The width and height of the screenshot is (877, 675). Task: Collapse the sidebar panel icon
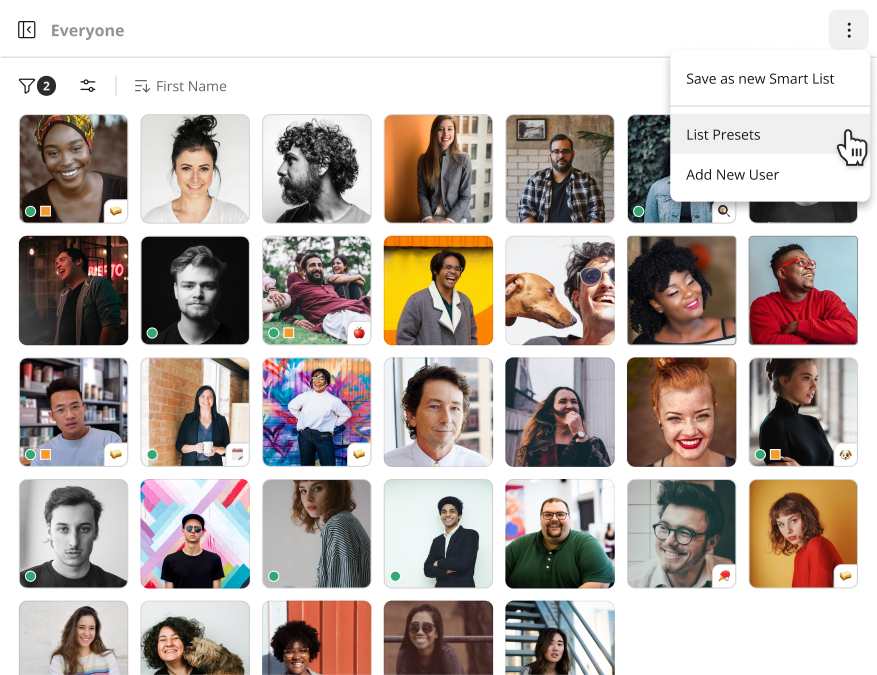click(26, 30)
